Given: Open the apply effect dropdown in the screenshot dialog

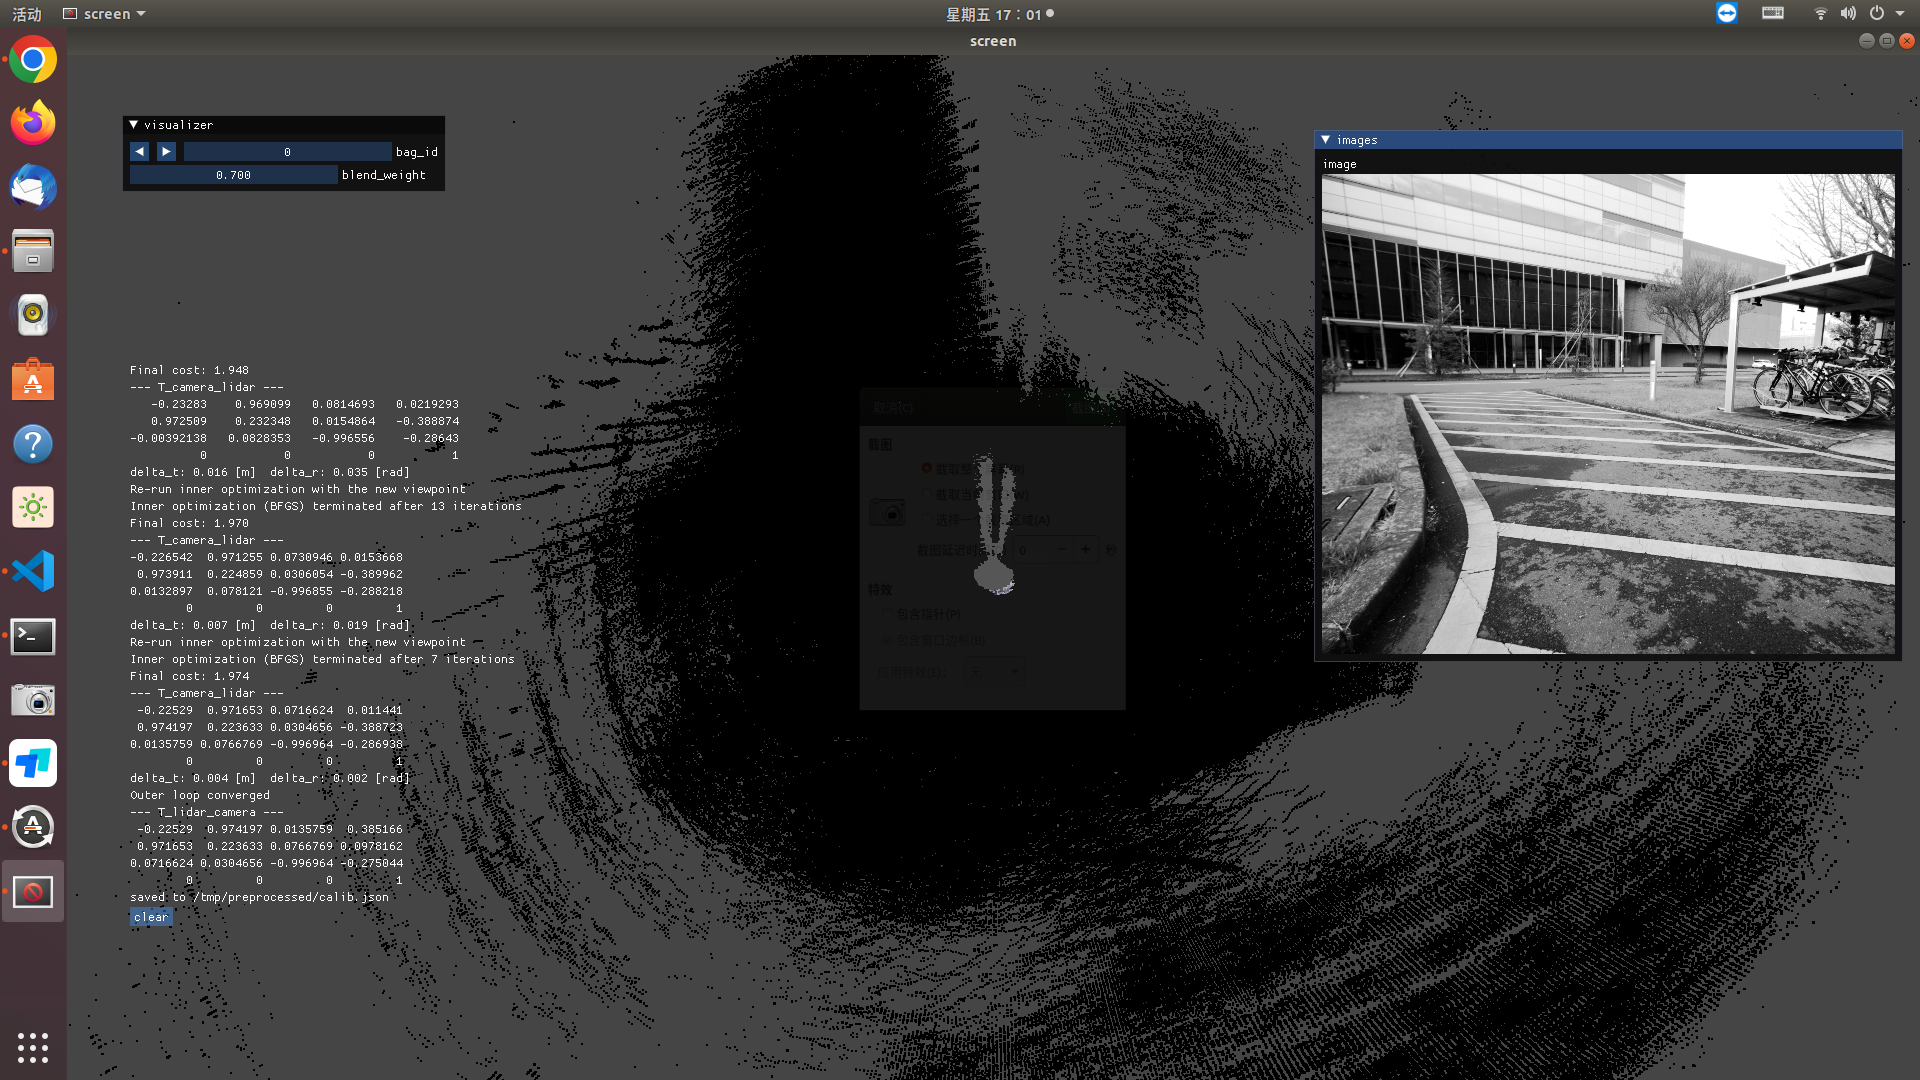Looking at the screenshot, I should pos(995,671).
